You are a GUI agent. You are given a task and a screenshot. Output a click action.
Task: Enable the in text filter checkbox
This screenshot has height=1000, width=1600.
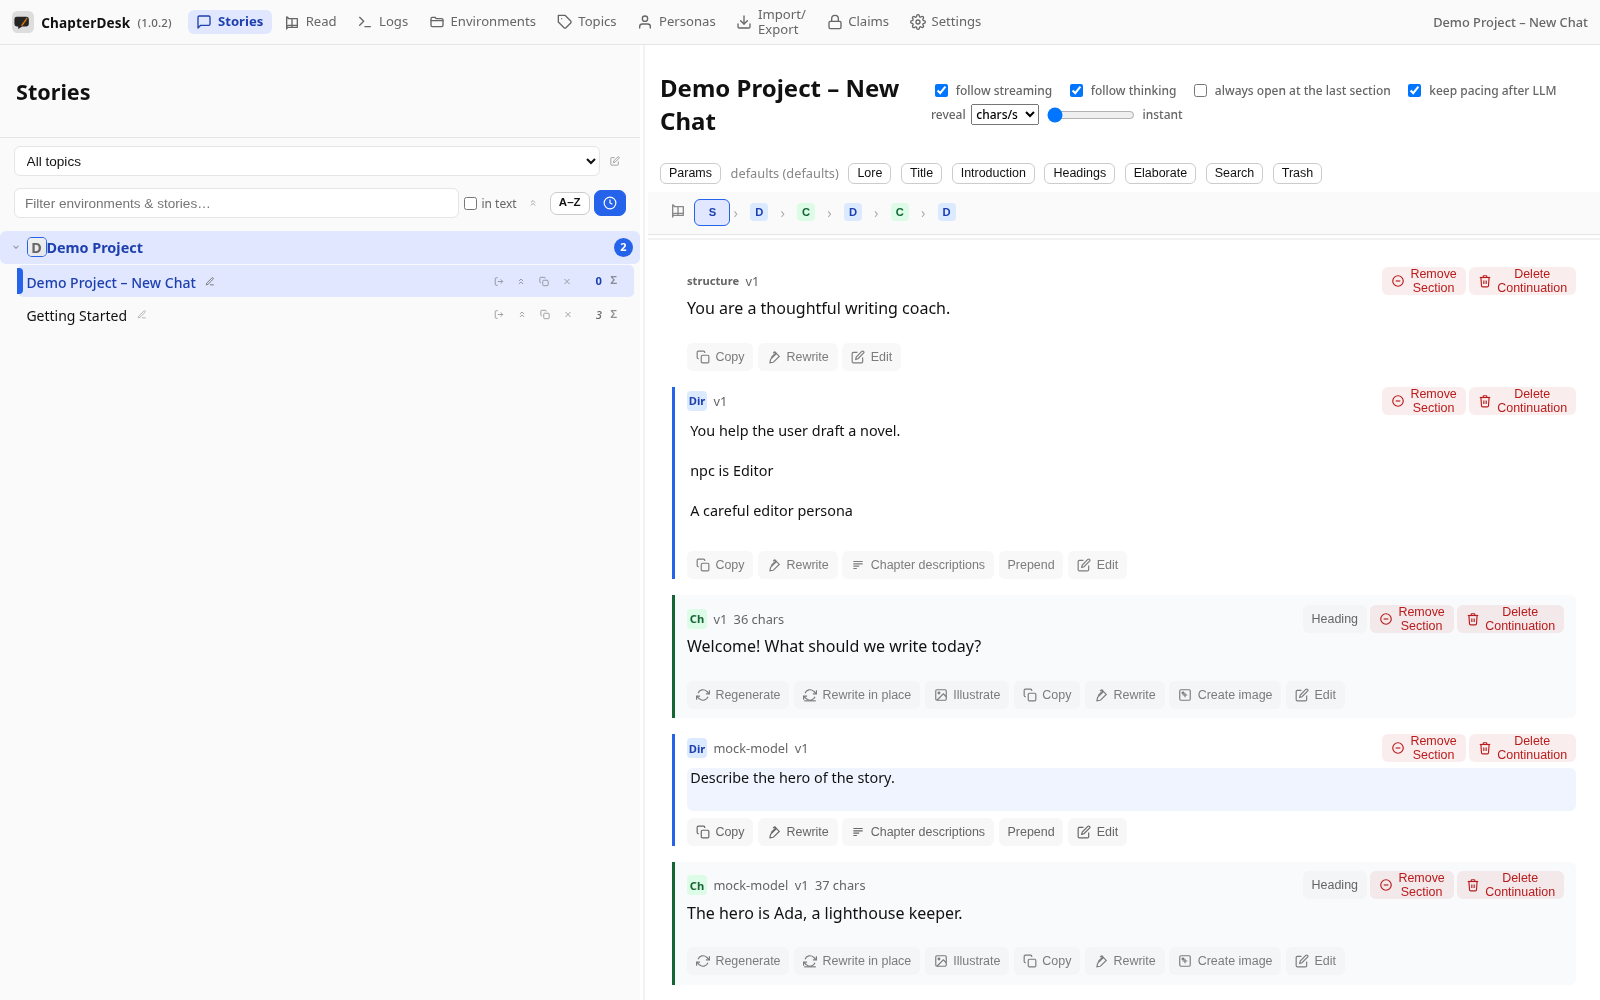pyautogui.click(x=471, y=204)
